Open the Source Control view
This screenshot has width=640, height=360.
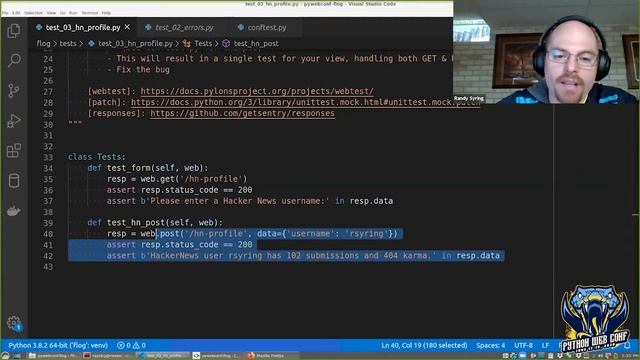tap(14, 90)
